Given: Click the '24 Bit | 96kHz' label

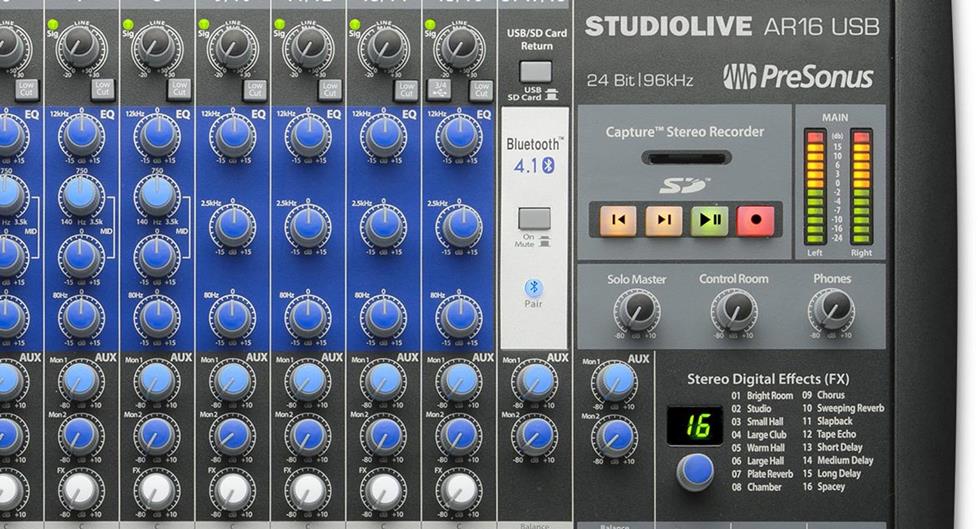Looking at the screenshot, I should pyautogui.click(x=640, y=80).
